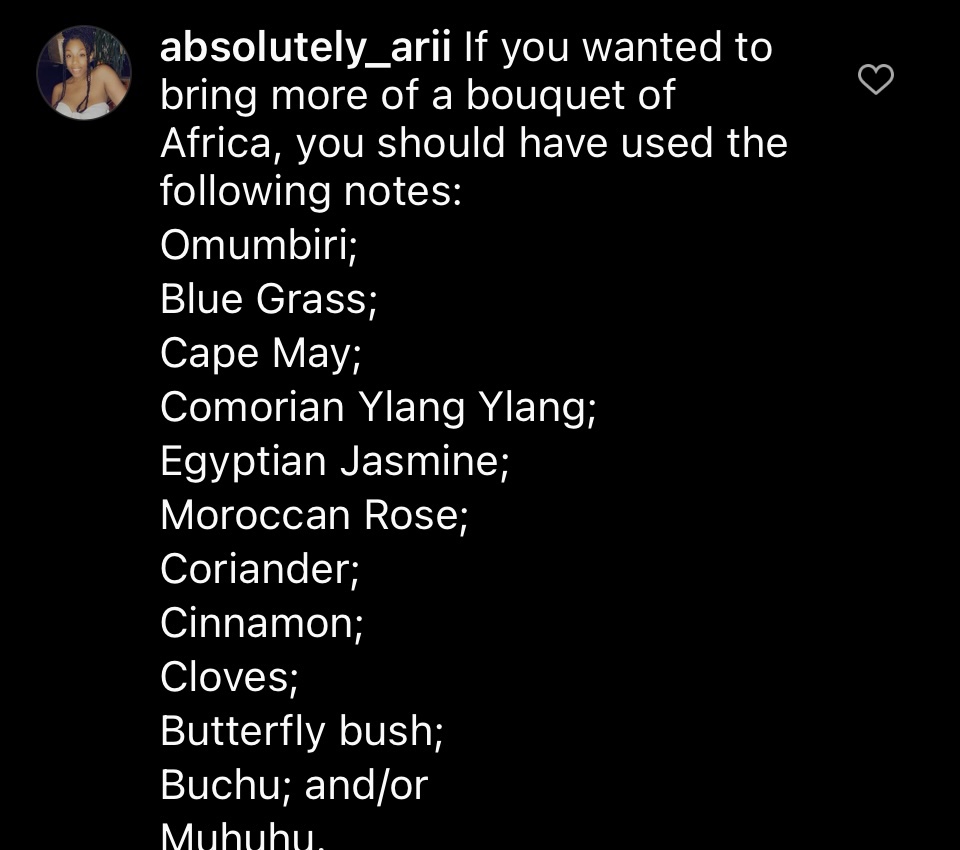This screenshot has height=850, width=960.
Task: Select the "Omumbiri;" line
Action: [259, 245]
